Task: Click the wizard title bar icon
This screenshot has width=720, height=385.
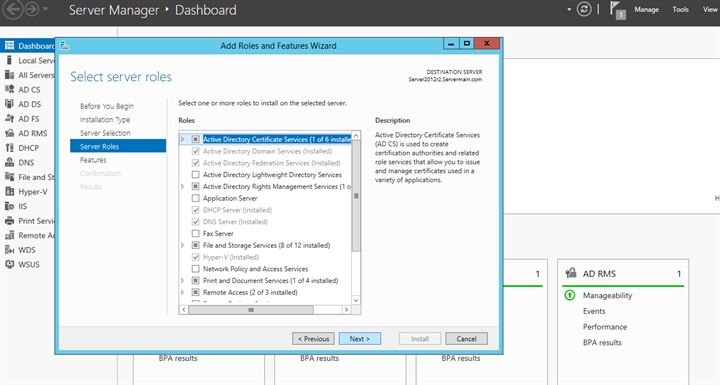Action: tap(64, 45)
